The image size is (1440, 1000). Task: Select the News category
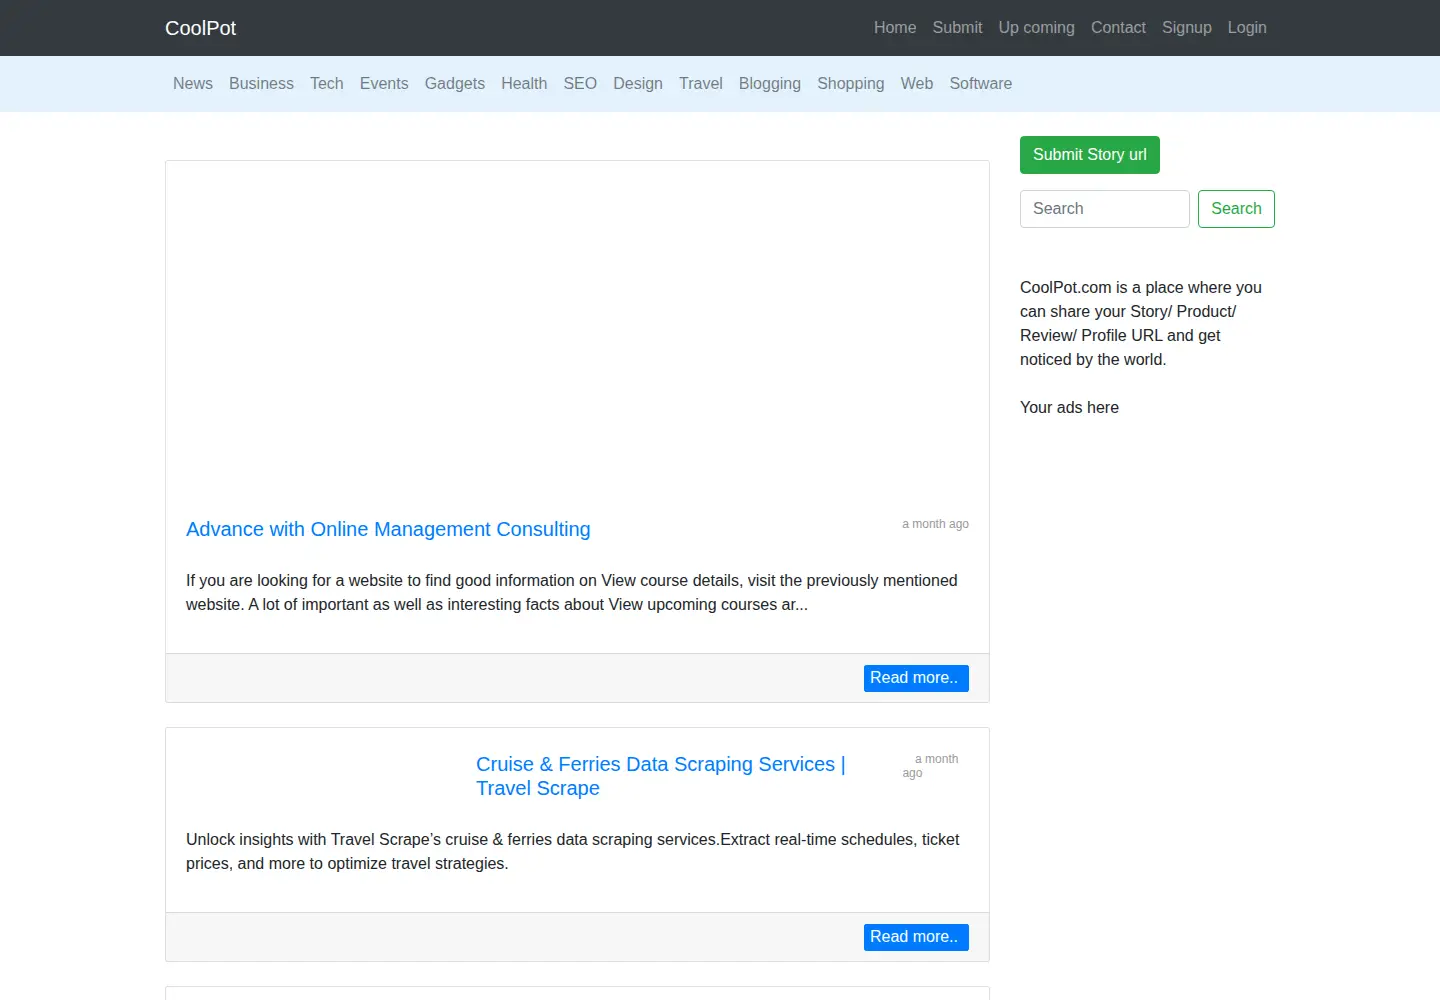click(193, 84)
